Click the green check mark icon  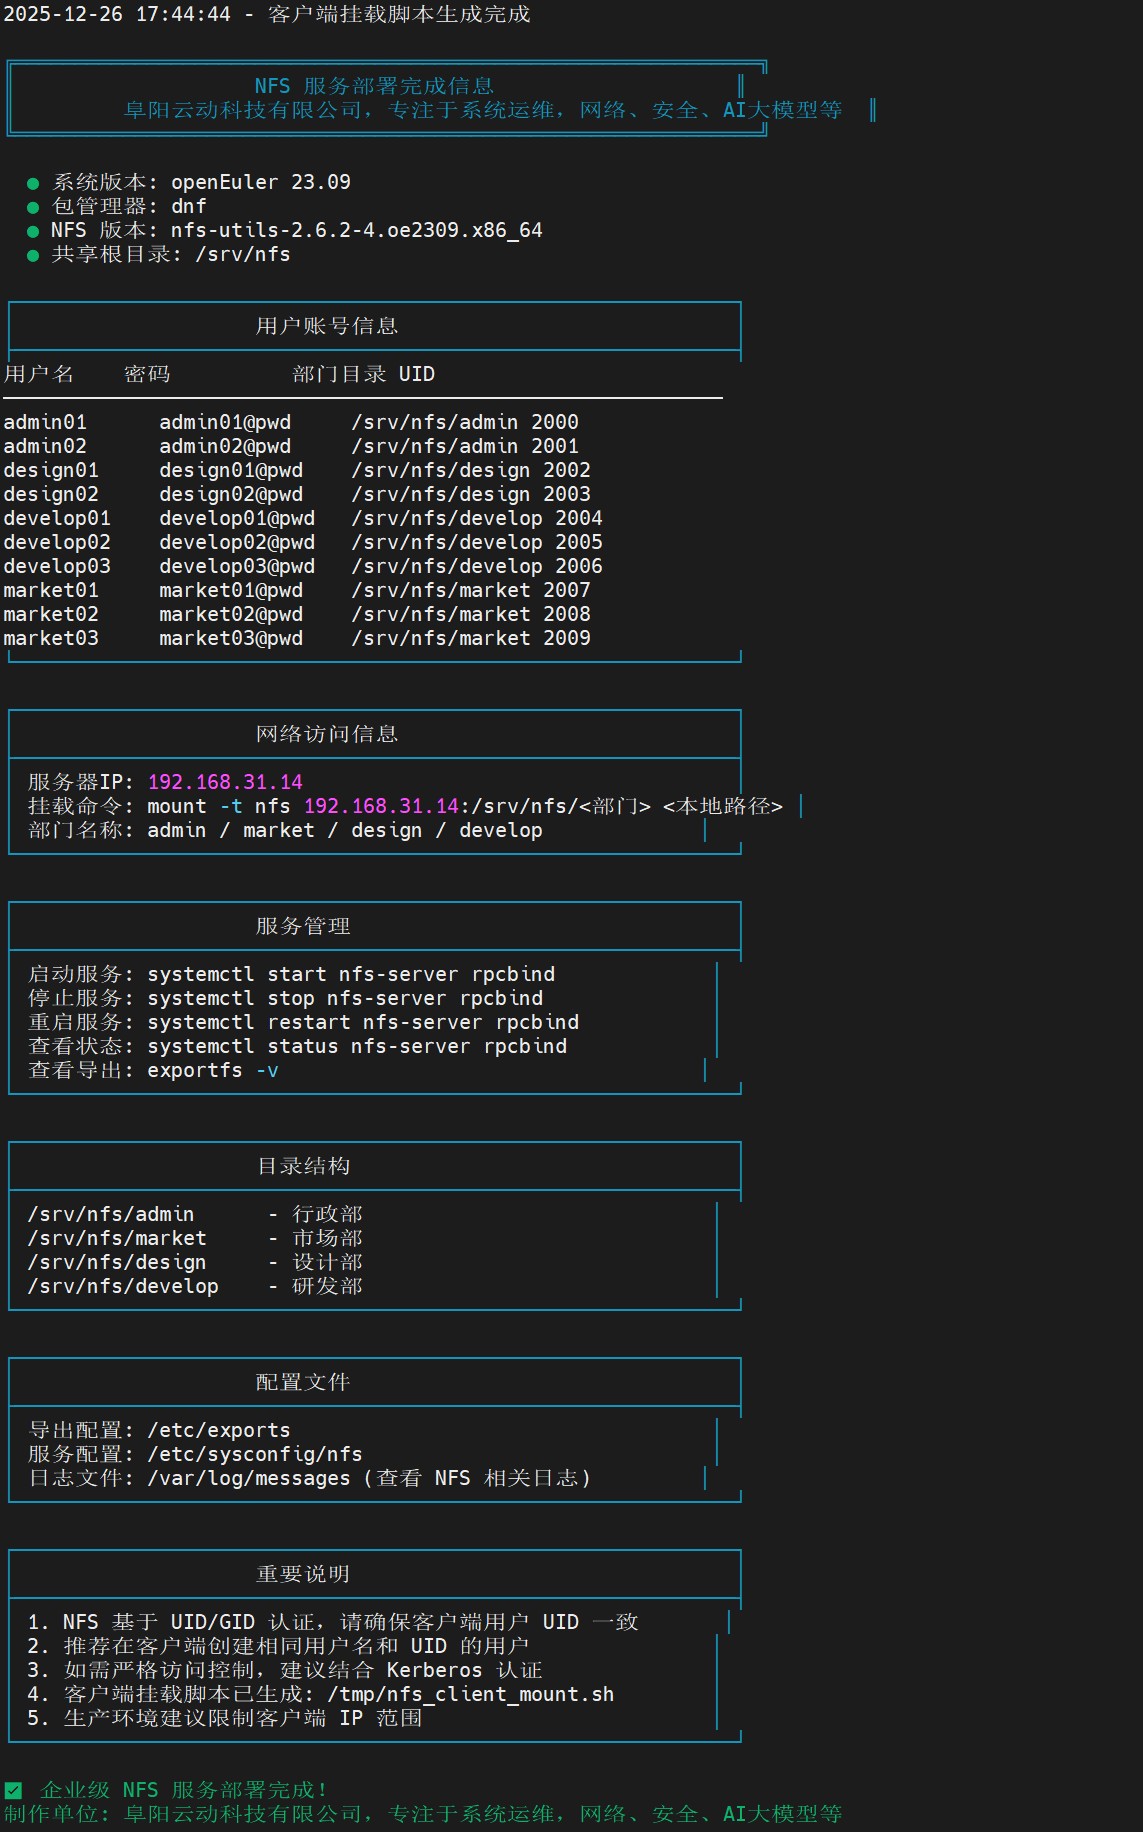[x=13, y=1790]
